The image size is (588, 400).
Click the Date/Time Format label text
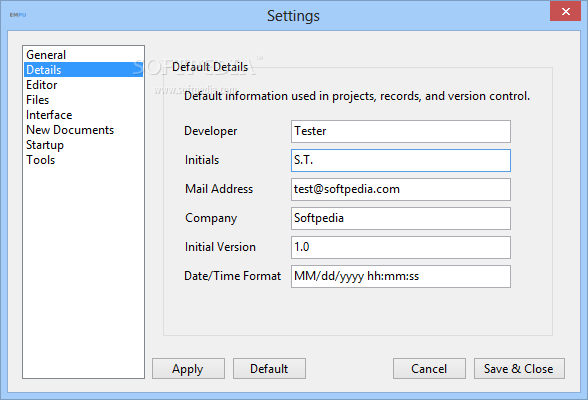click(232, 276)
